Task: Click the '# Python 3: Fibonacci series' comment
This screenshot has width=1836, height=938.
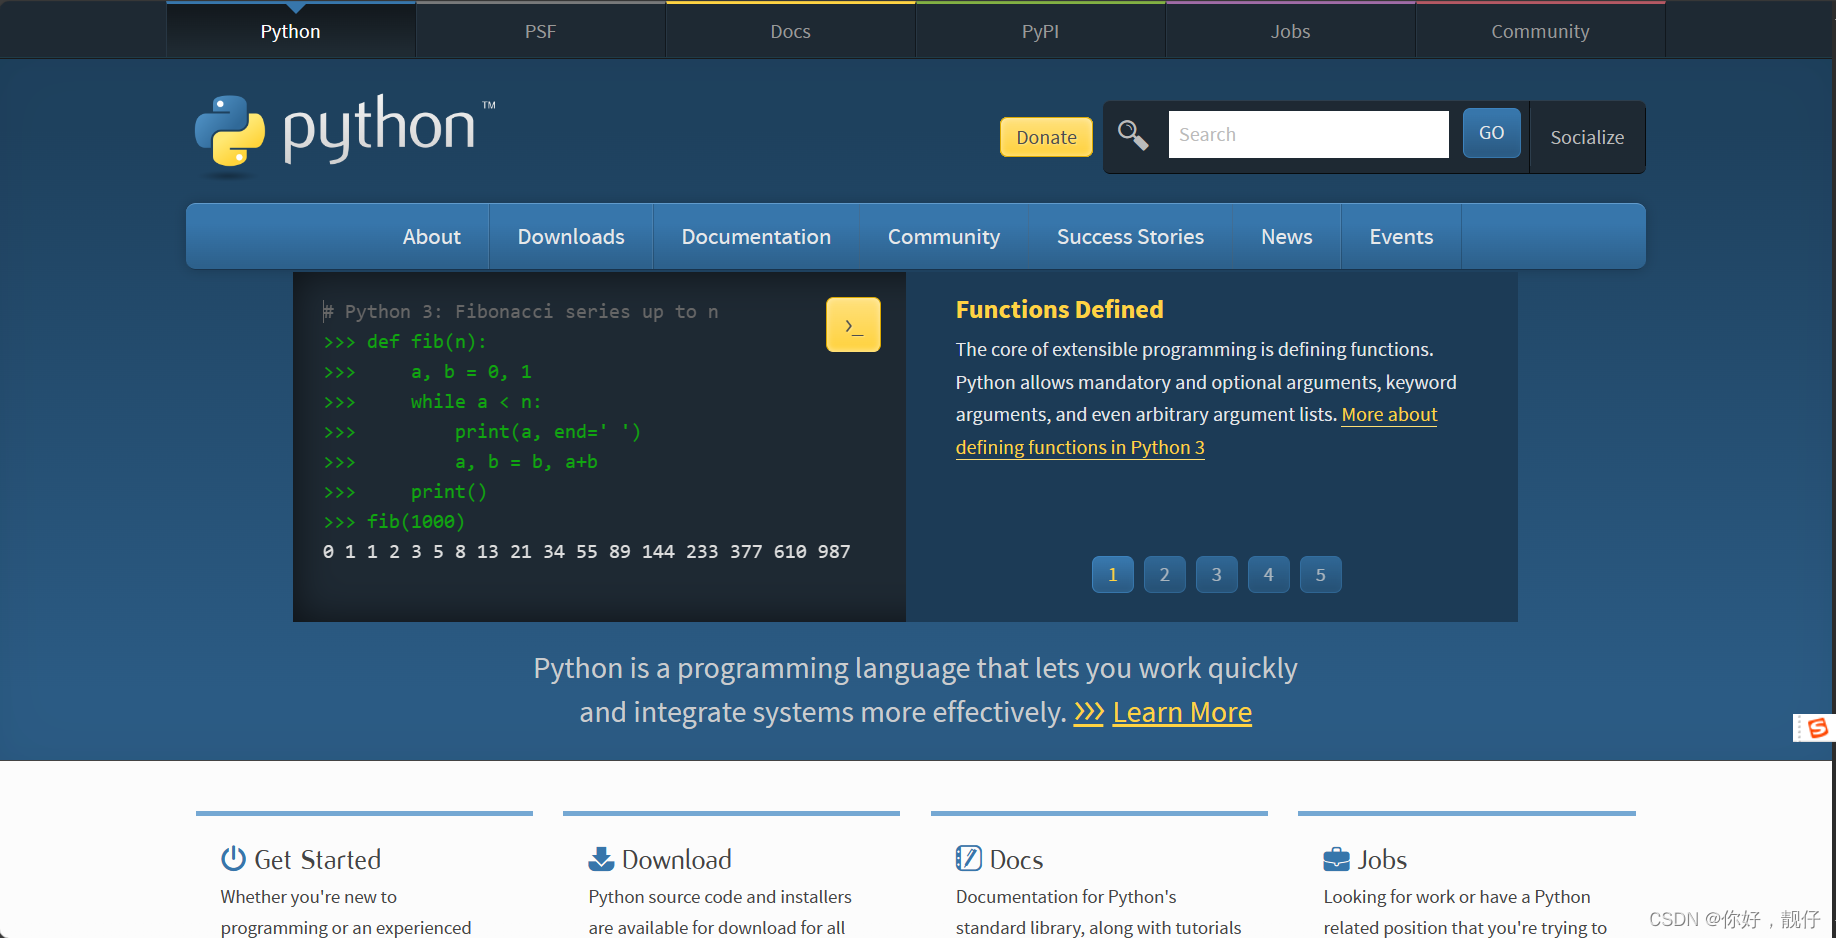Action: pos(521,311)
